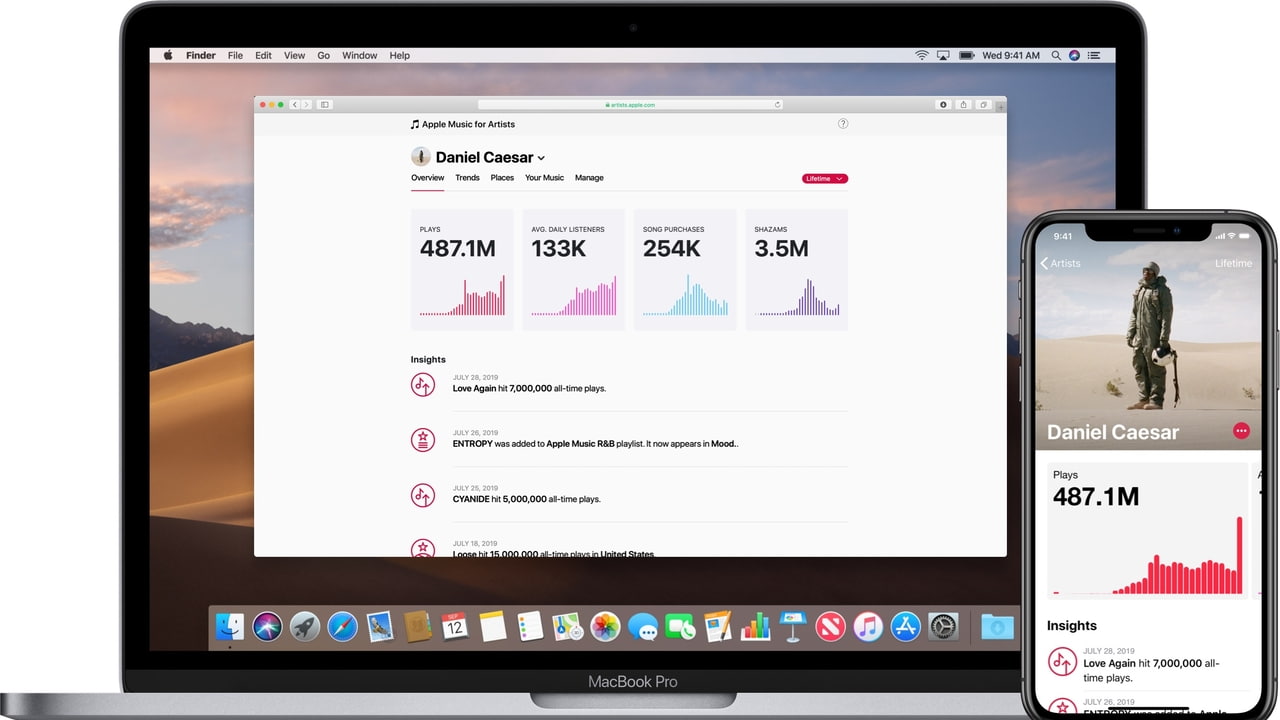Click the ENTROPY playlist insight icon in Safari
1280x720 pixels.
click(x=423, y=439)
